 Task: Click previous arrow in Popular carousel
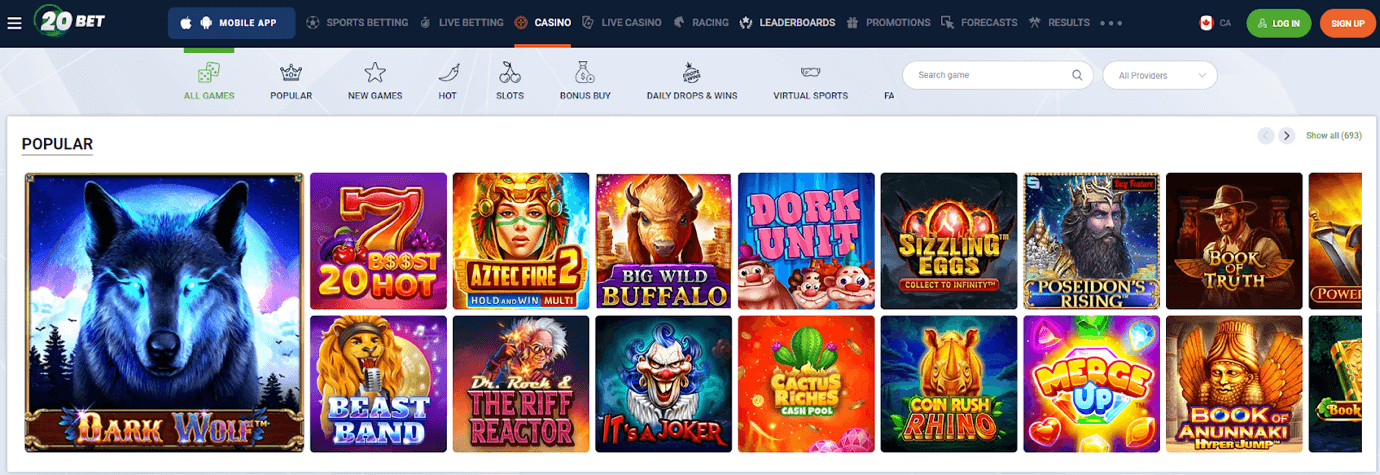click(x=1266, y=136)
